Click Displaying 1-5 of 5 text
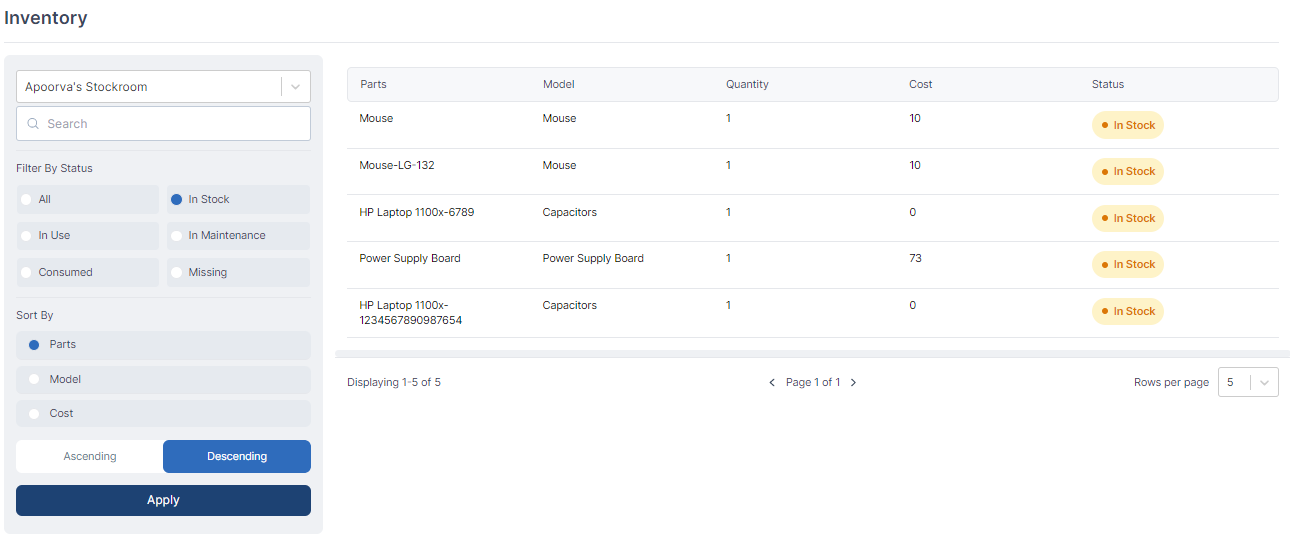This screenshot has width=1290, height=540. pyautogui.click(x=394, y=383)
